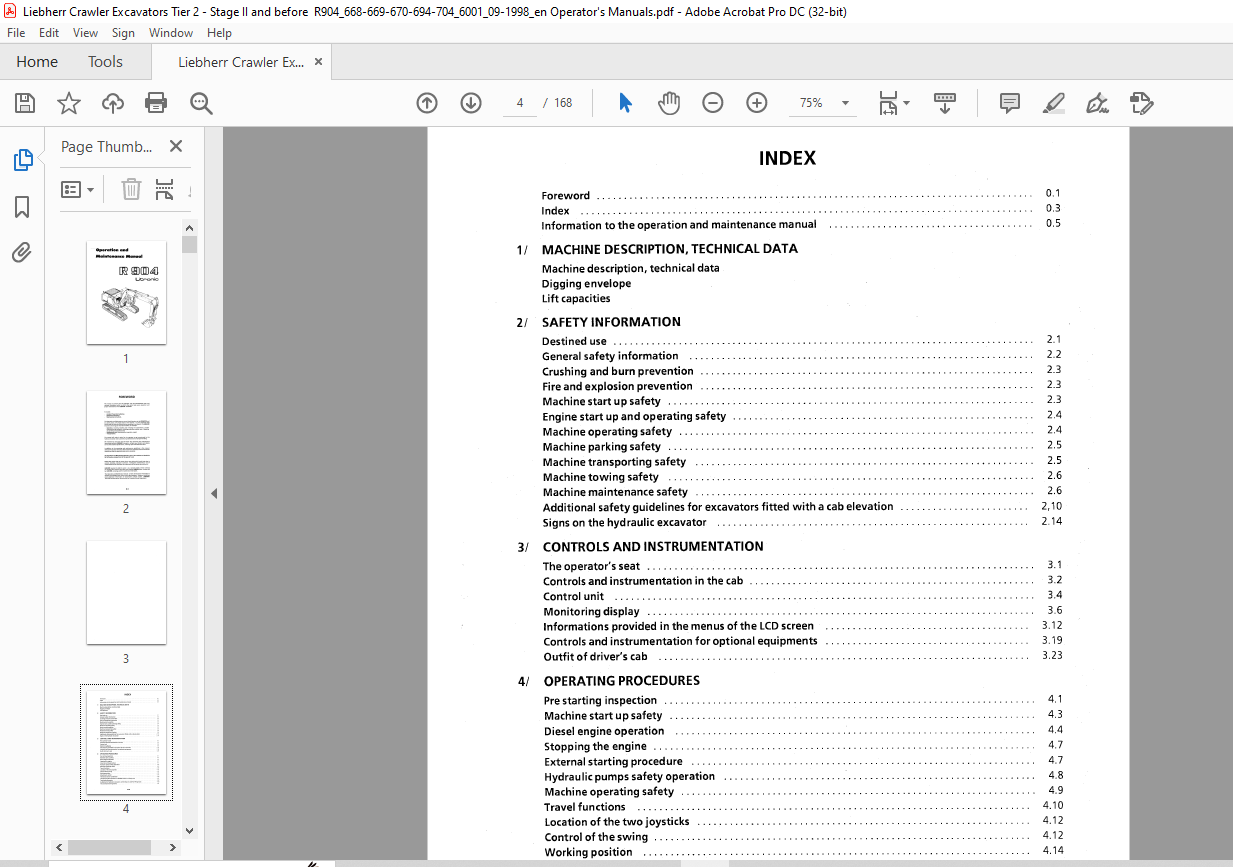
Task: Add document to favorites with star icon
Action: 68,102
